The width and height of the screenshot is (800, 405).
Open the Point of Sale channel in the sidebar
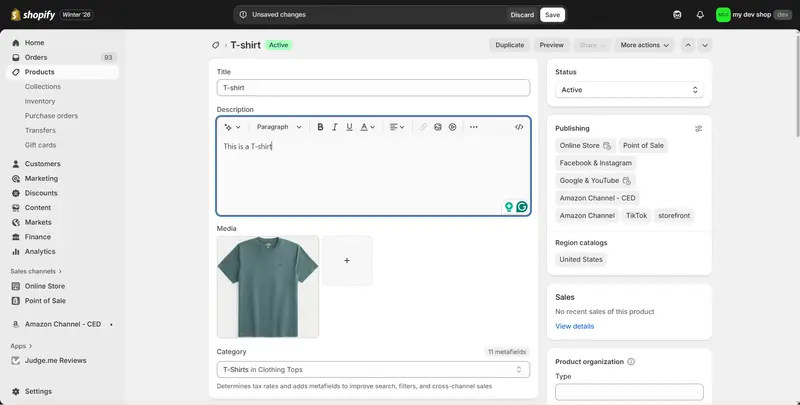pos(45,301)
